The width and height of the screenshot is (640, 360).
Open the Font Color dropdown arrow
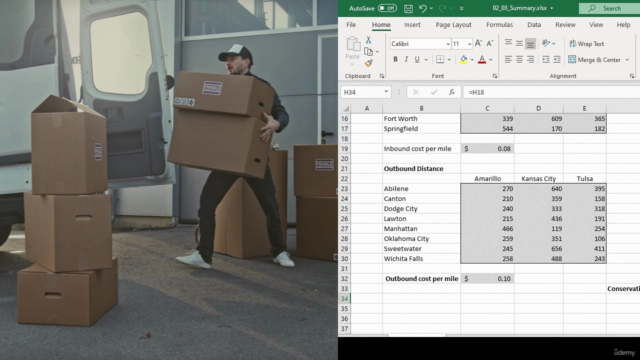click(x=491, y=60)
